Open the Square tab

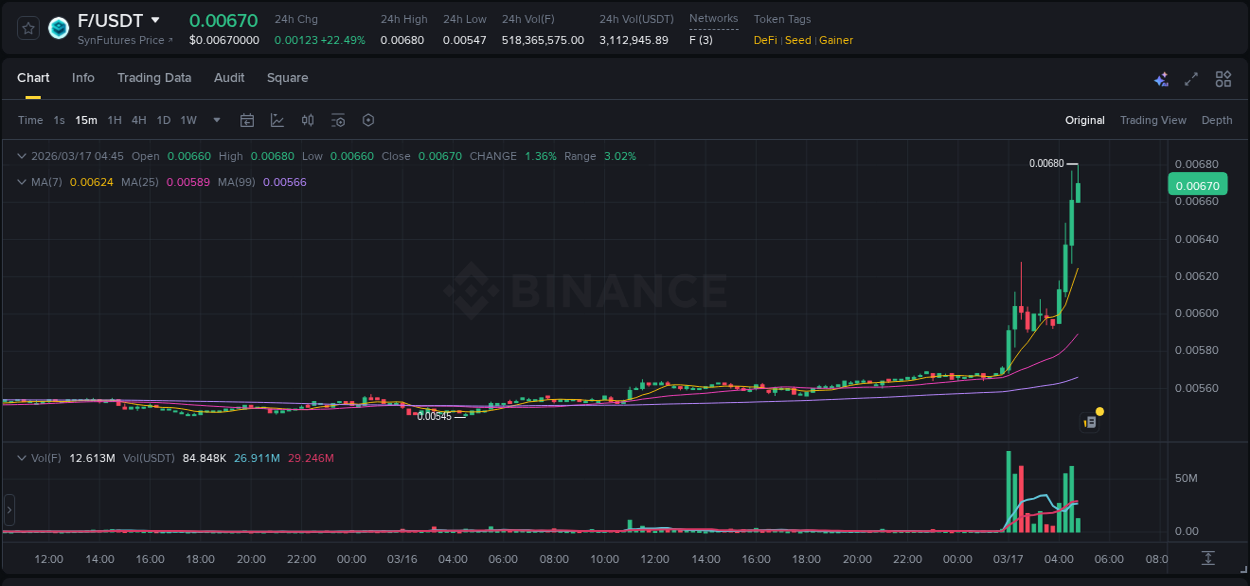287,78
